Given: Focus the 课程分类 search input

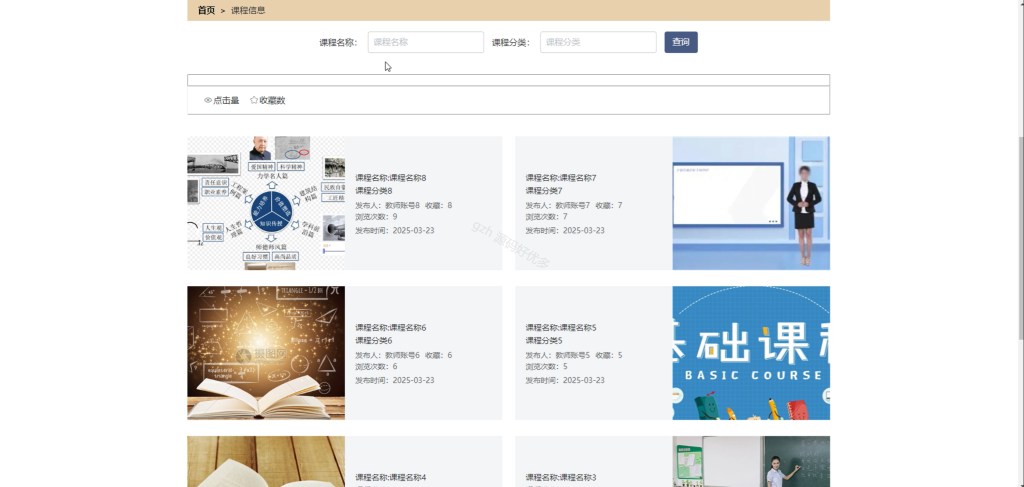Looking at the screenshot, I should [598, 42].
